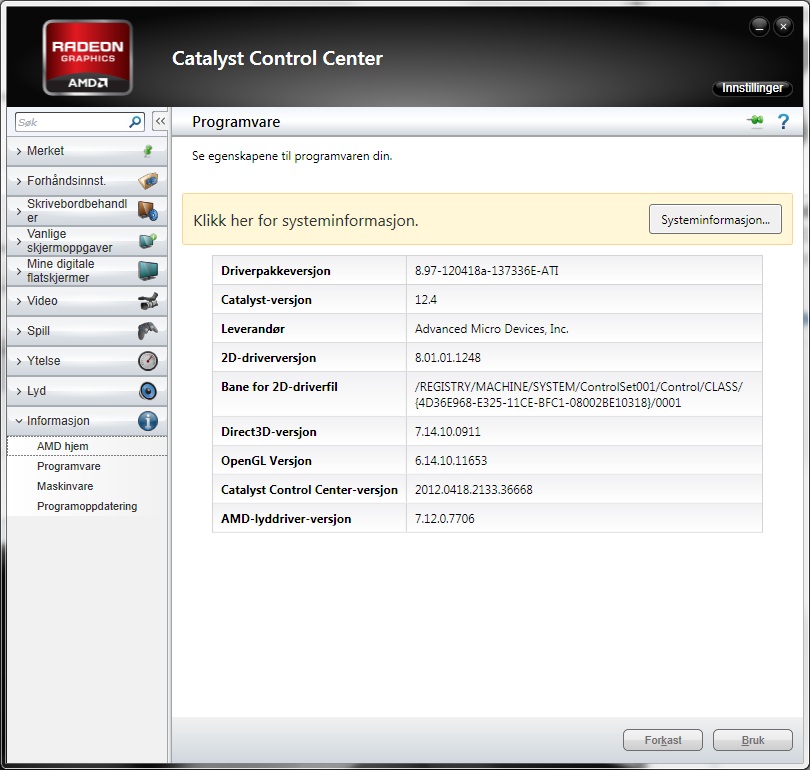Click the Radeon Graphics AMD logo

87,57
